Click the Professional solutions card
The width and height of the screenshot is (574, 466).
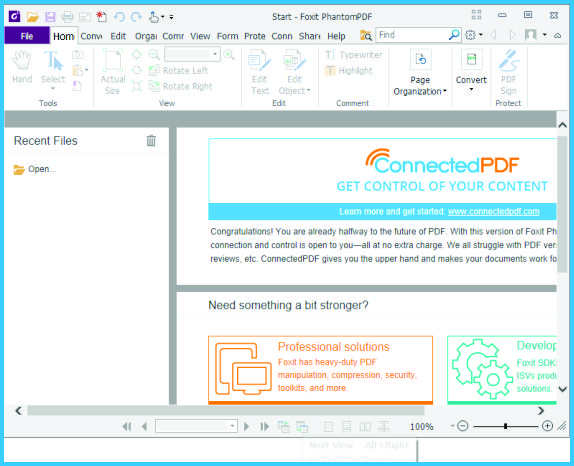(320, 370)
